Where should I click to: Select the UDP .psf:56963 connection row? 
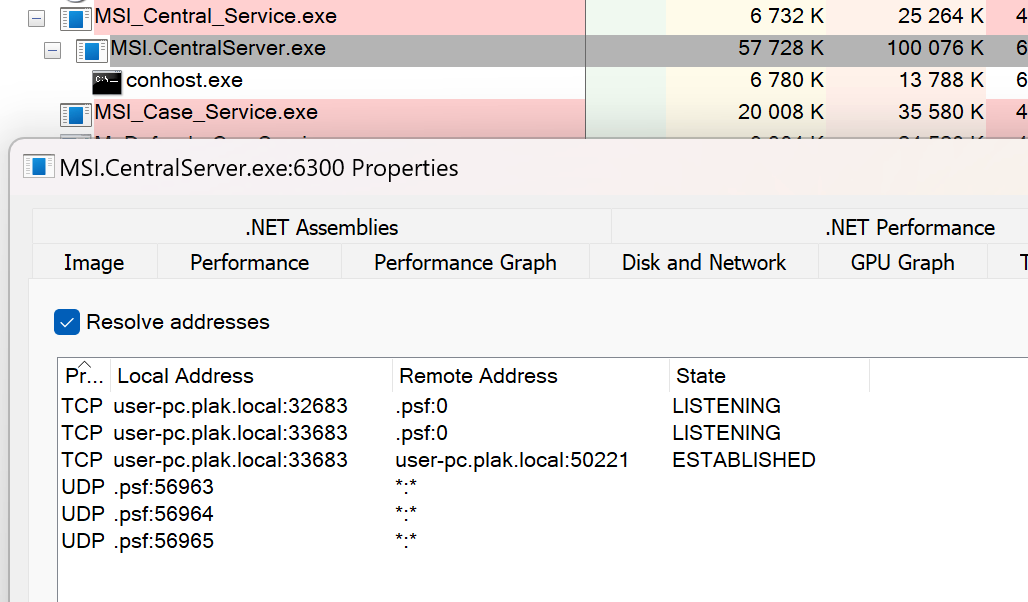pyautogui.click(x=138, y=487)
